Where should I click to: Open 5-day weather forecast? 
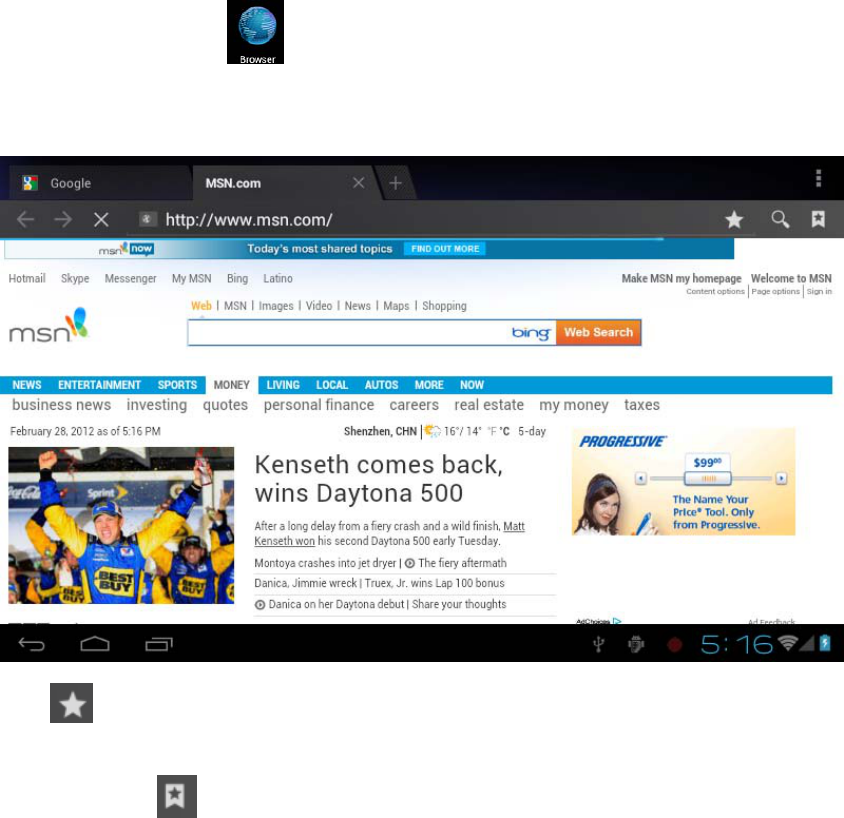pos(532,431)
